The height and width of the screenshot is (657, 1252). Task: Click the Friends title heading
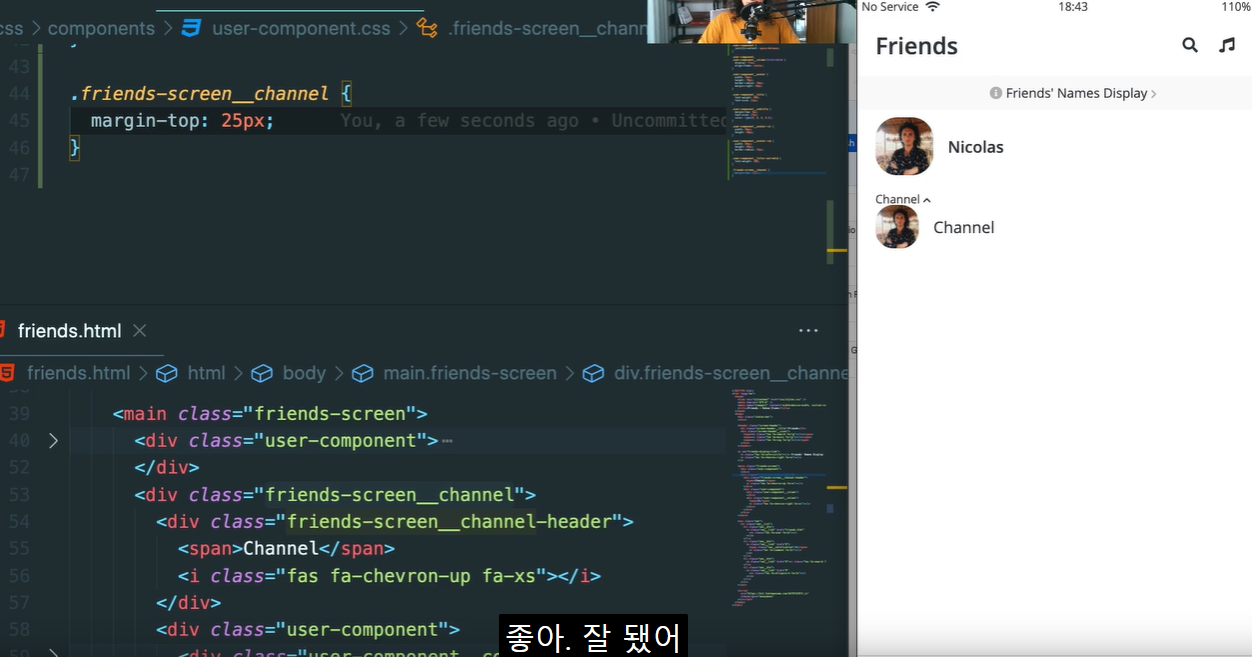[x=917, y=46]
